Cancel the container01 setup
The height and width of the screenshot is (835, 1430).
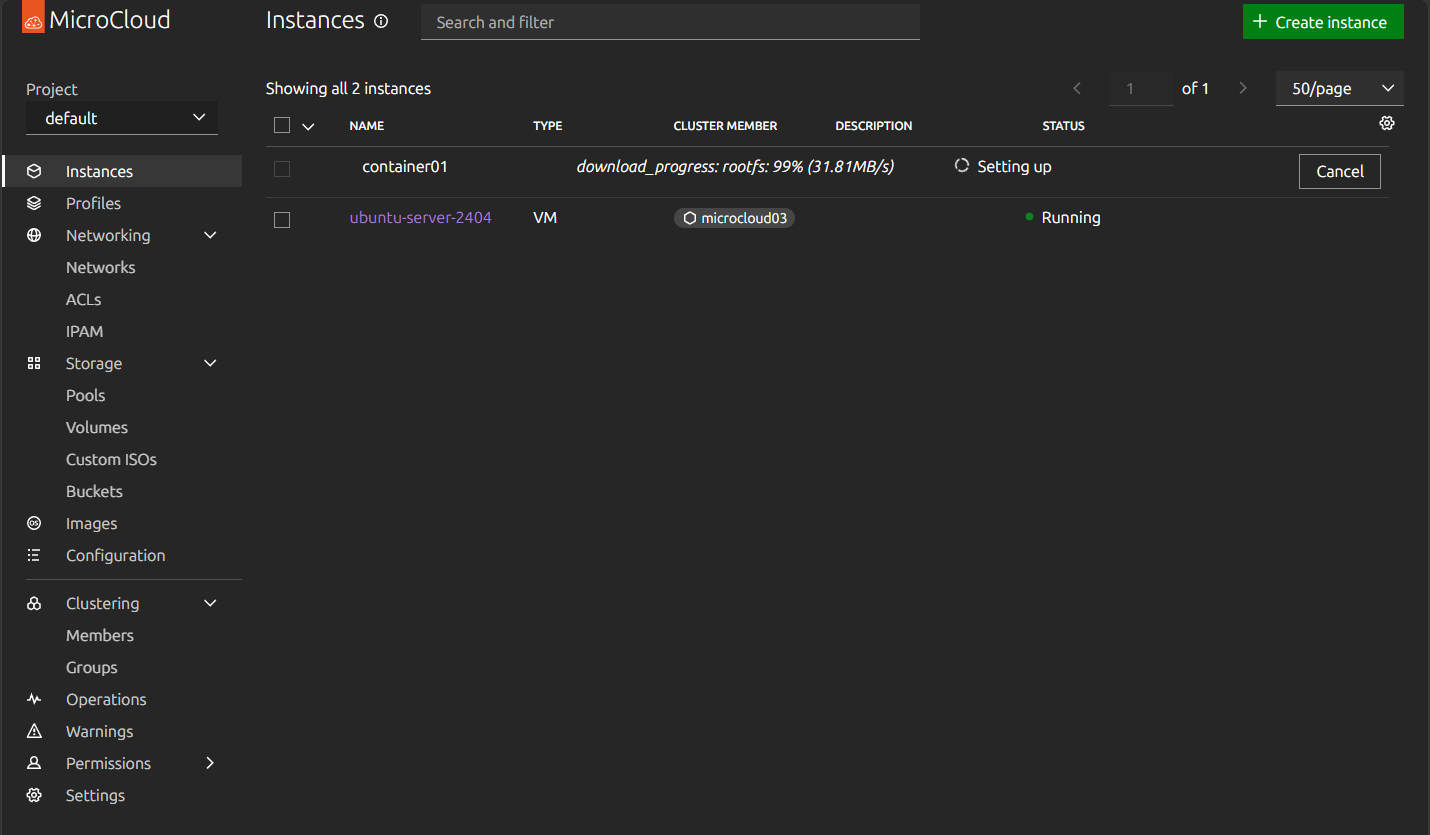click(x=1339, y=171)
